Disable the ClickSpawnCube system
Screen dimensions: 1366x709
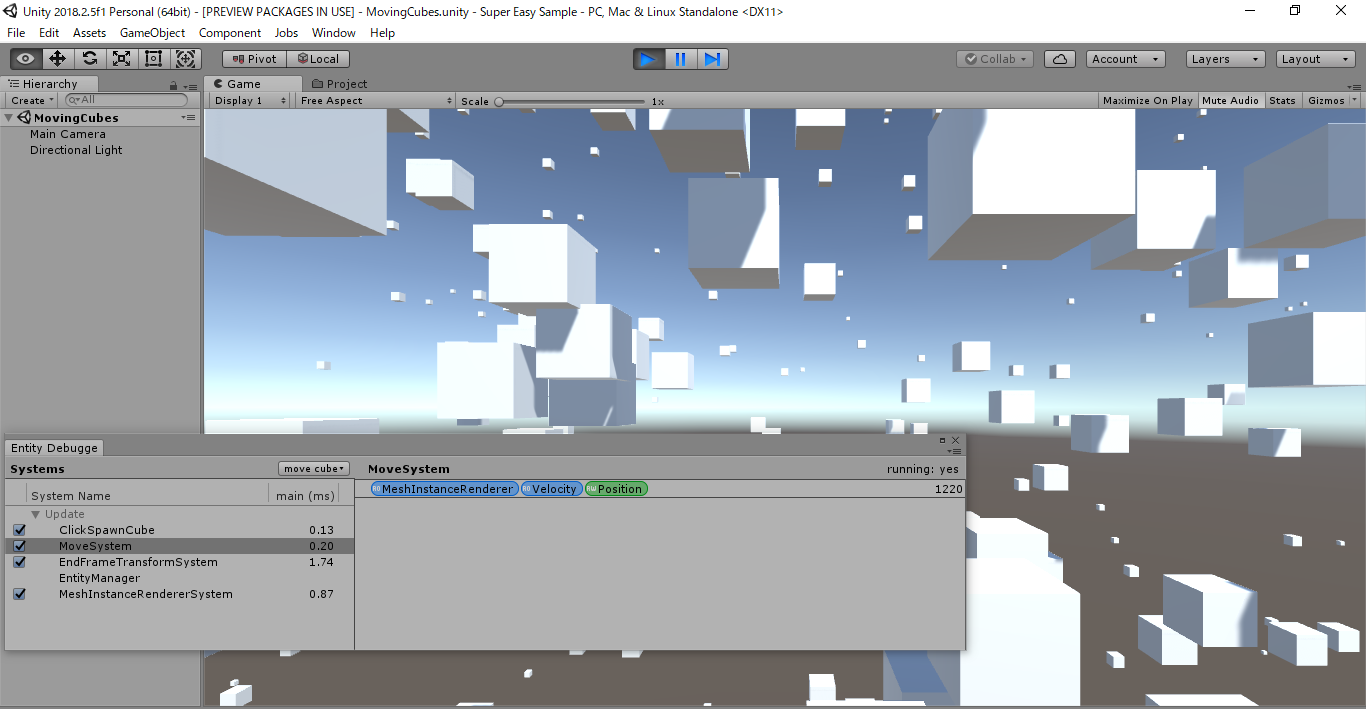(18, 530)
